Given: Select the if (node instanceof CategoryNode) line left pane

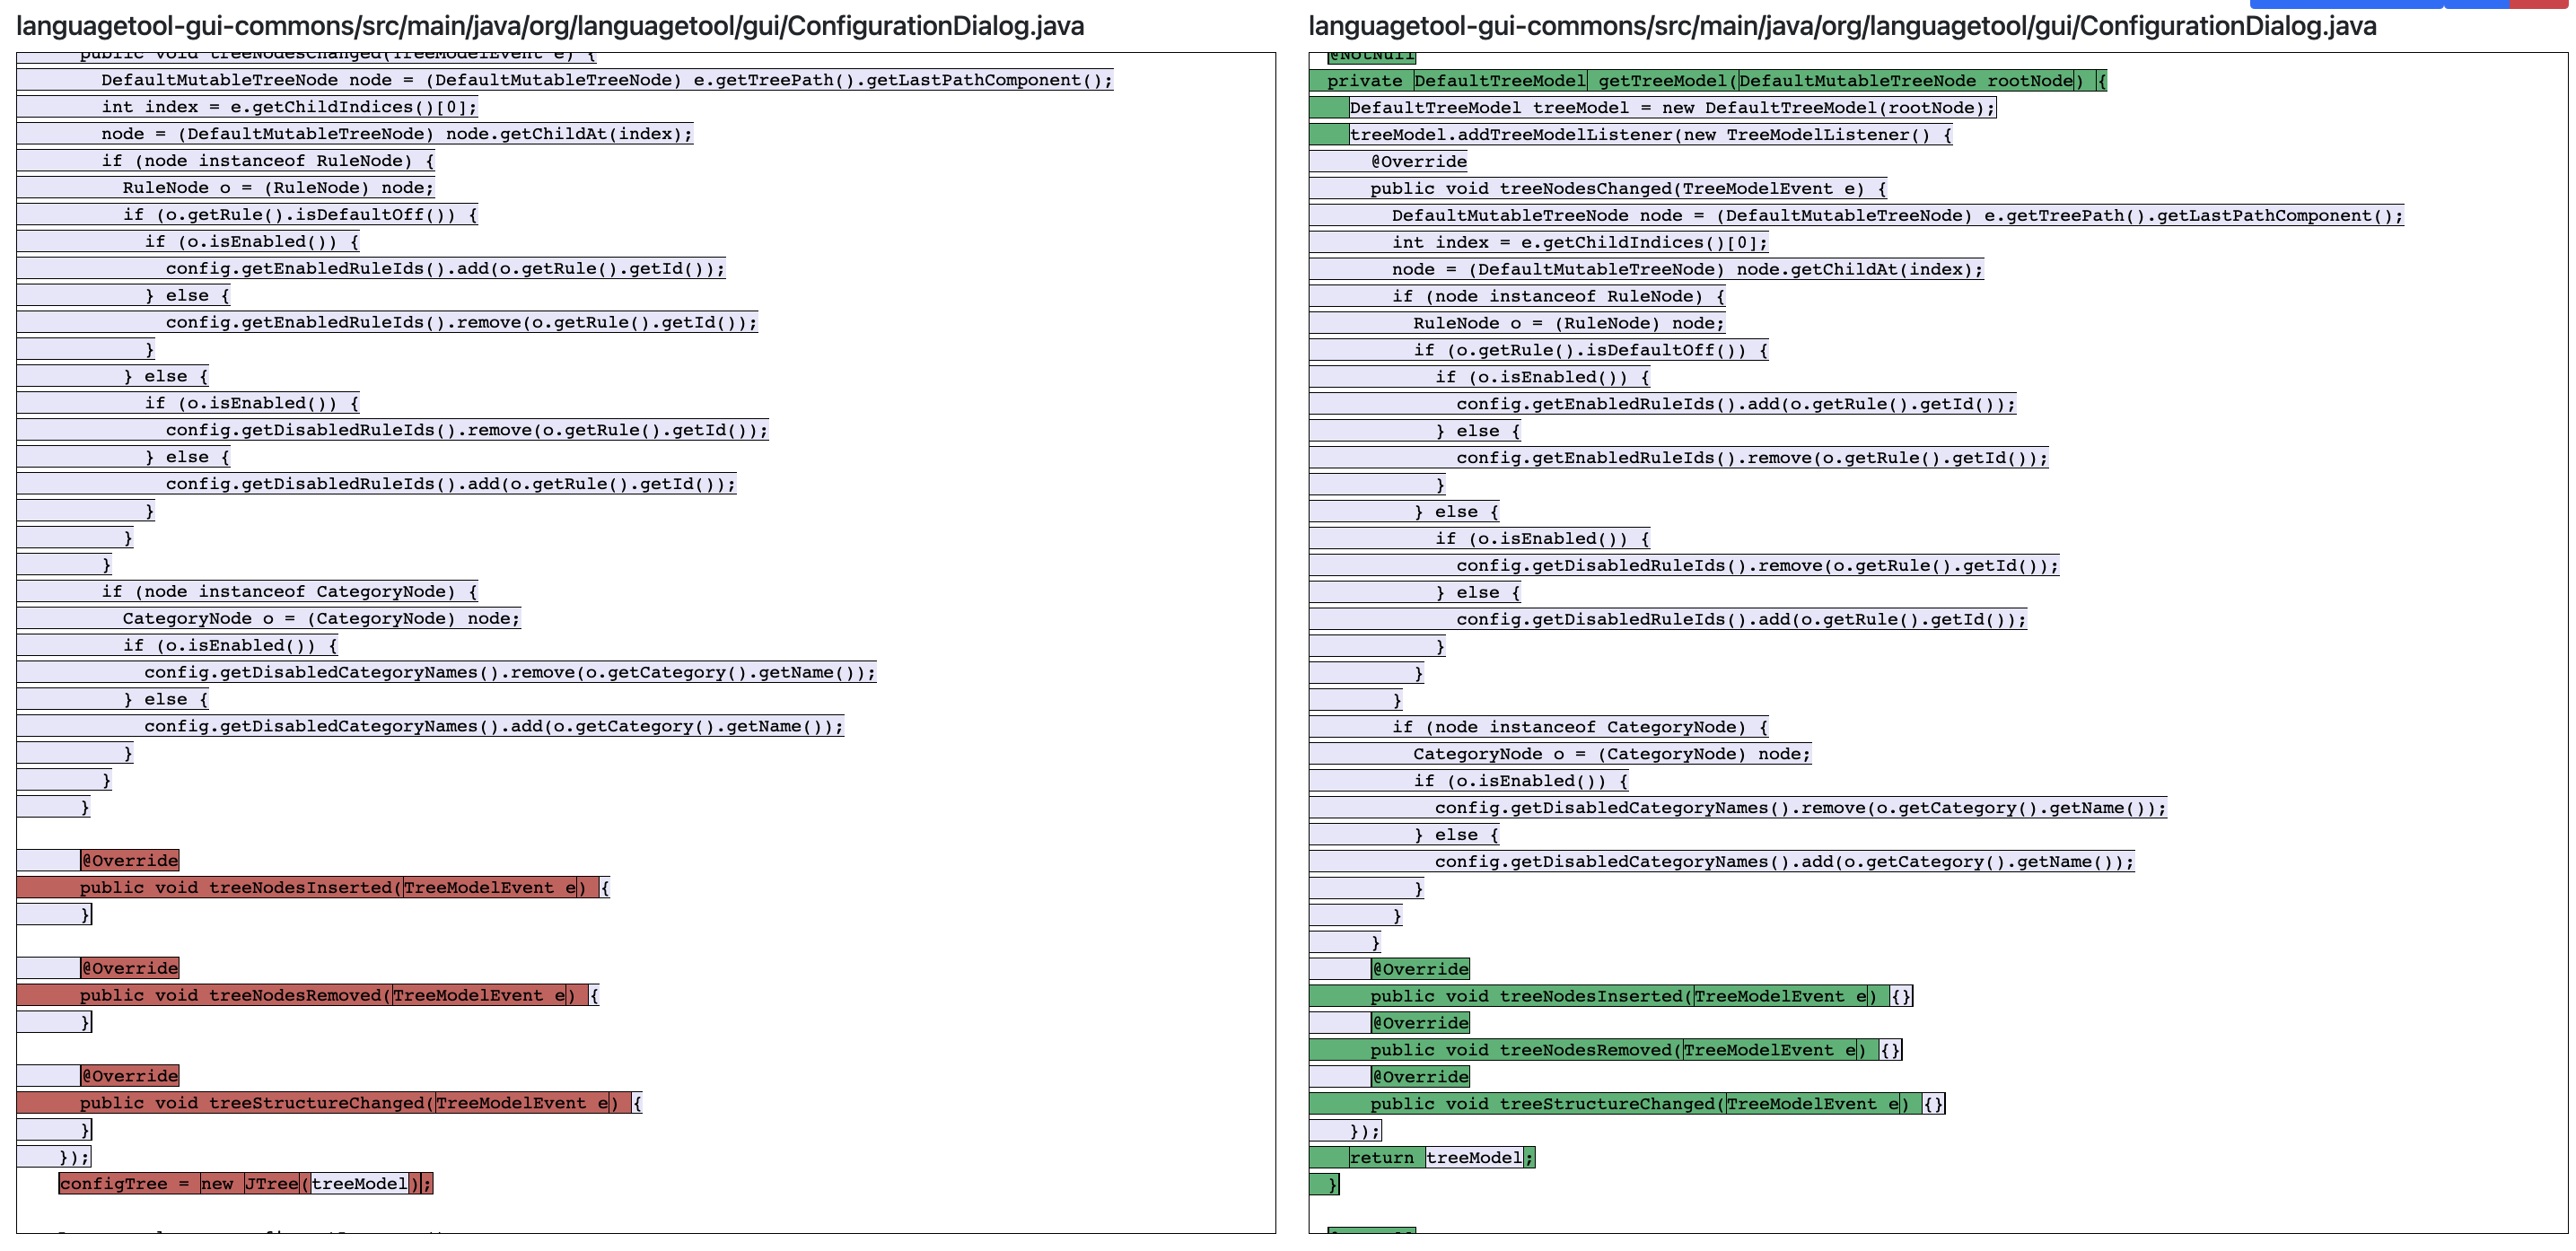Looking at the screenshot, I should pyautogui.click(x=287, y=591).
